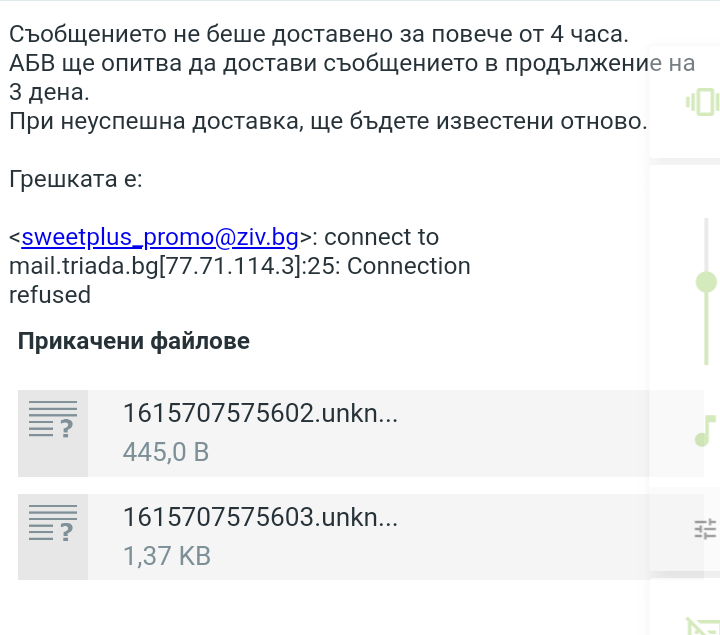
Task: Tap the "При неуспешна доставка" text line
Action: tap(328, 122)
